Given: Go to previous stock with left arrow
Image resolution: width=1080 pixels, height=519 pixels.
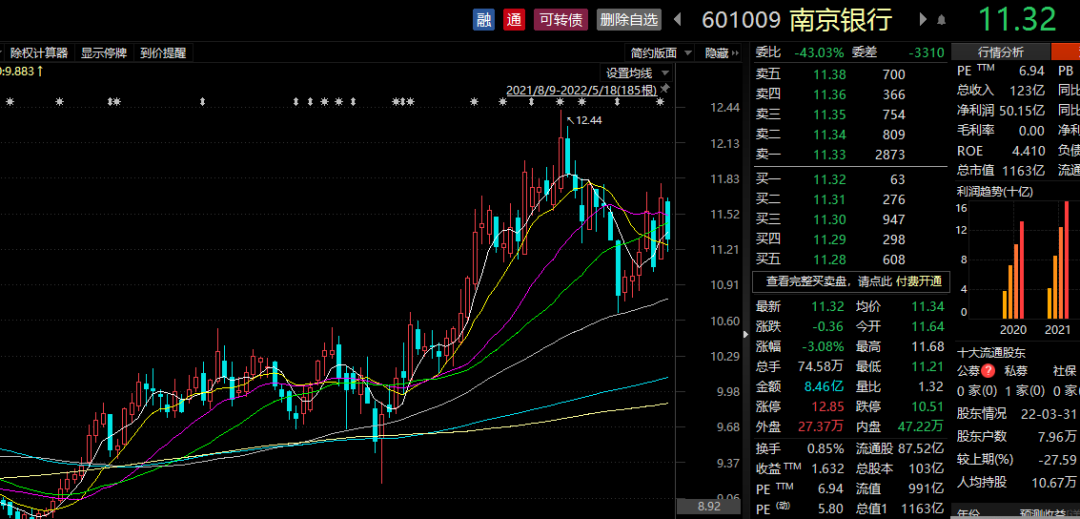Looking at the screenshot, I should point(677,19).
